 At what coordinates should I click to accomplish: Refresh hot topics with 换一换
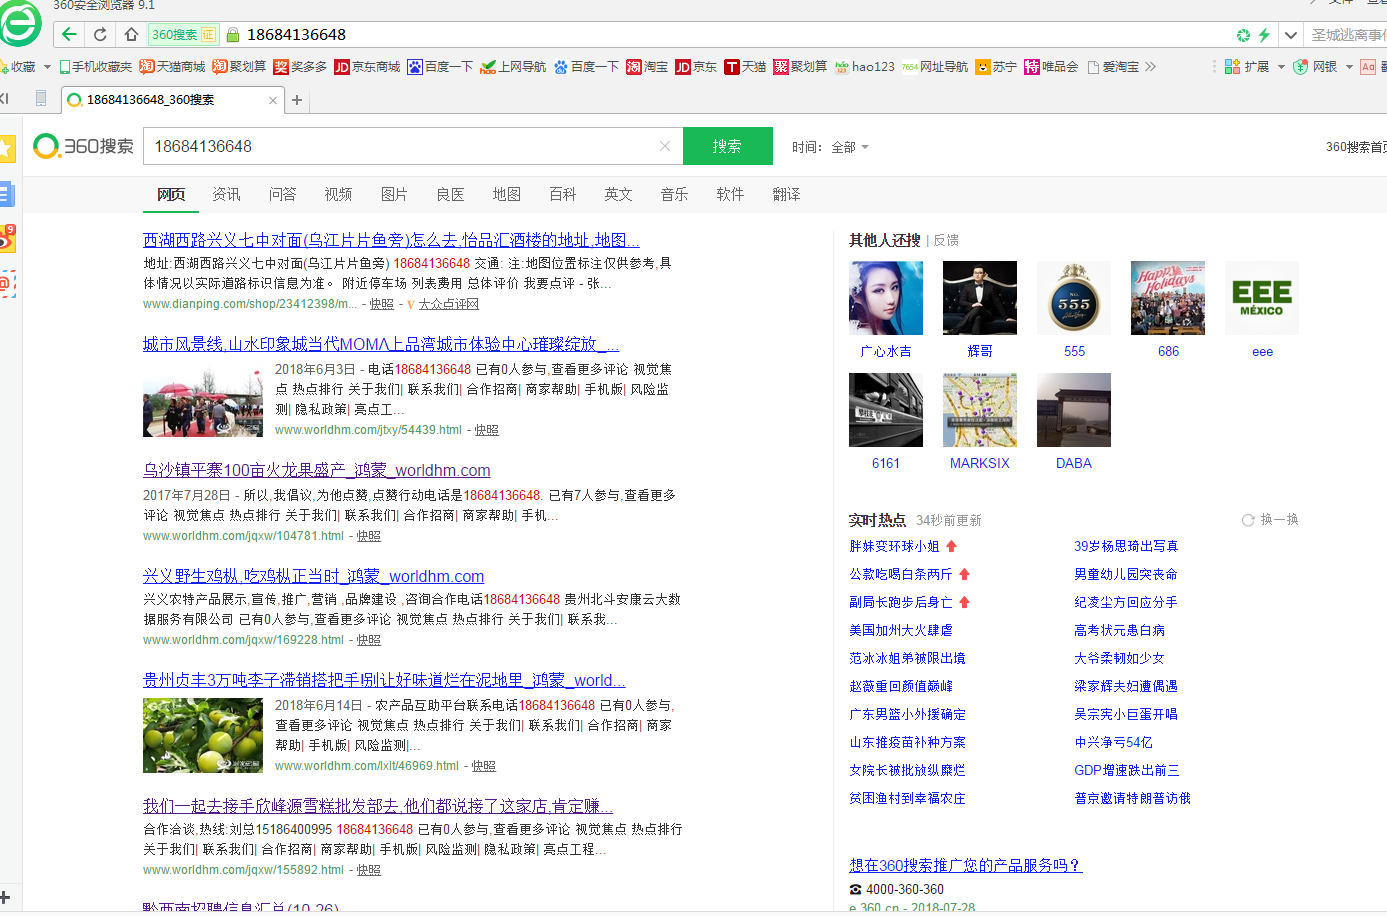[1270, 520]
